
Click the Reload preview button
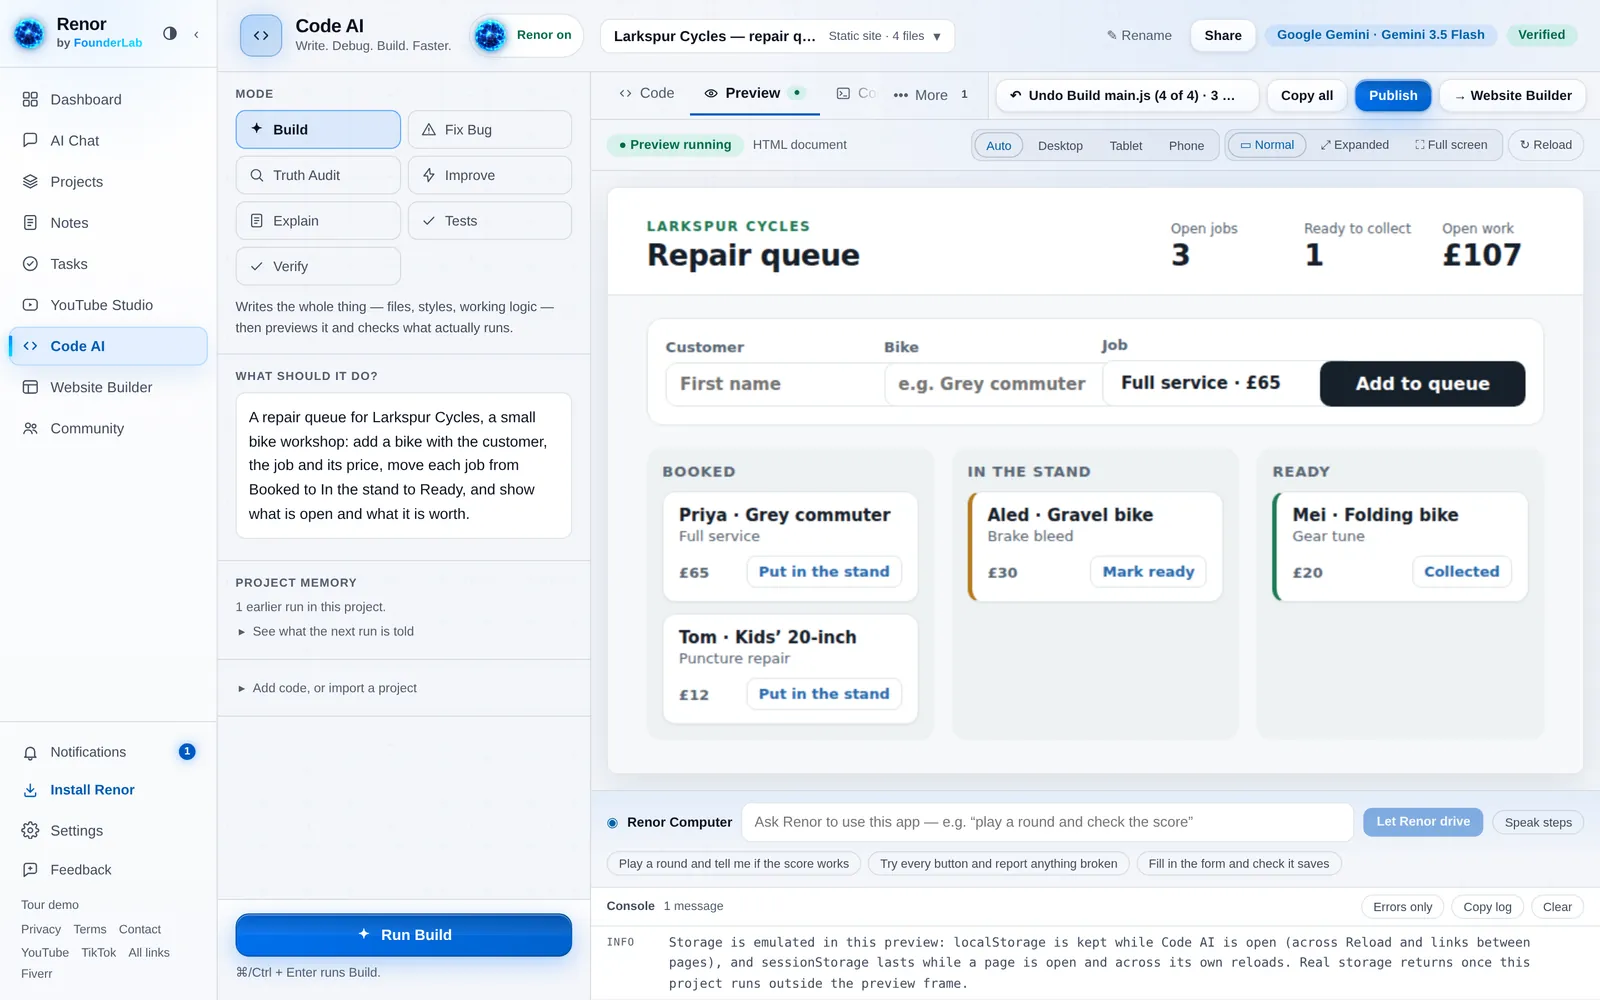point(1545,145)
